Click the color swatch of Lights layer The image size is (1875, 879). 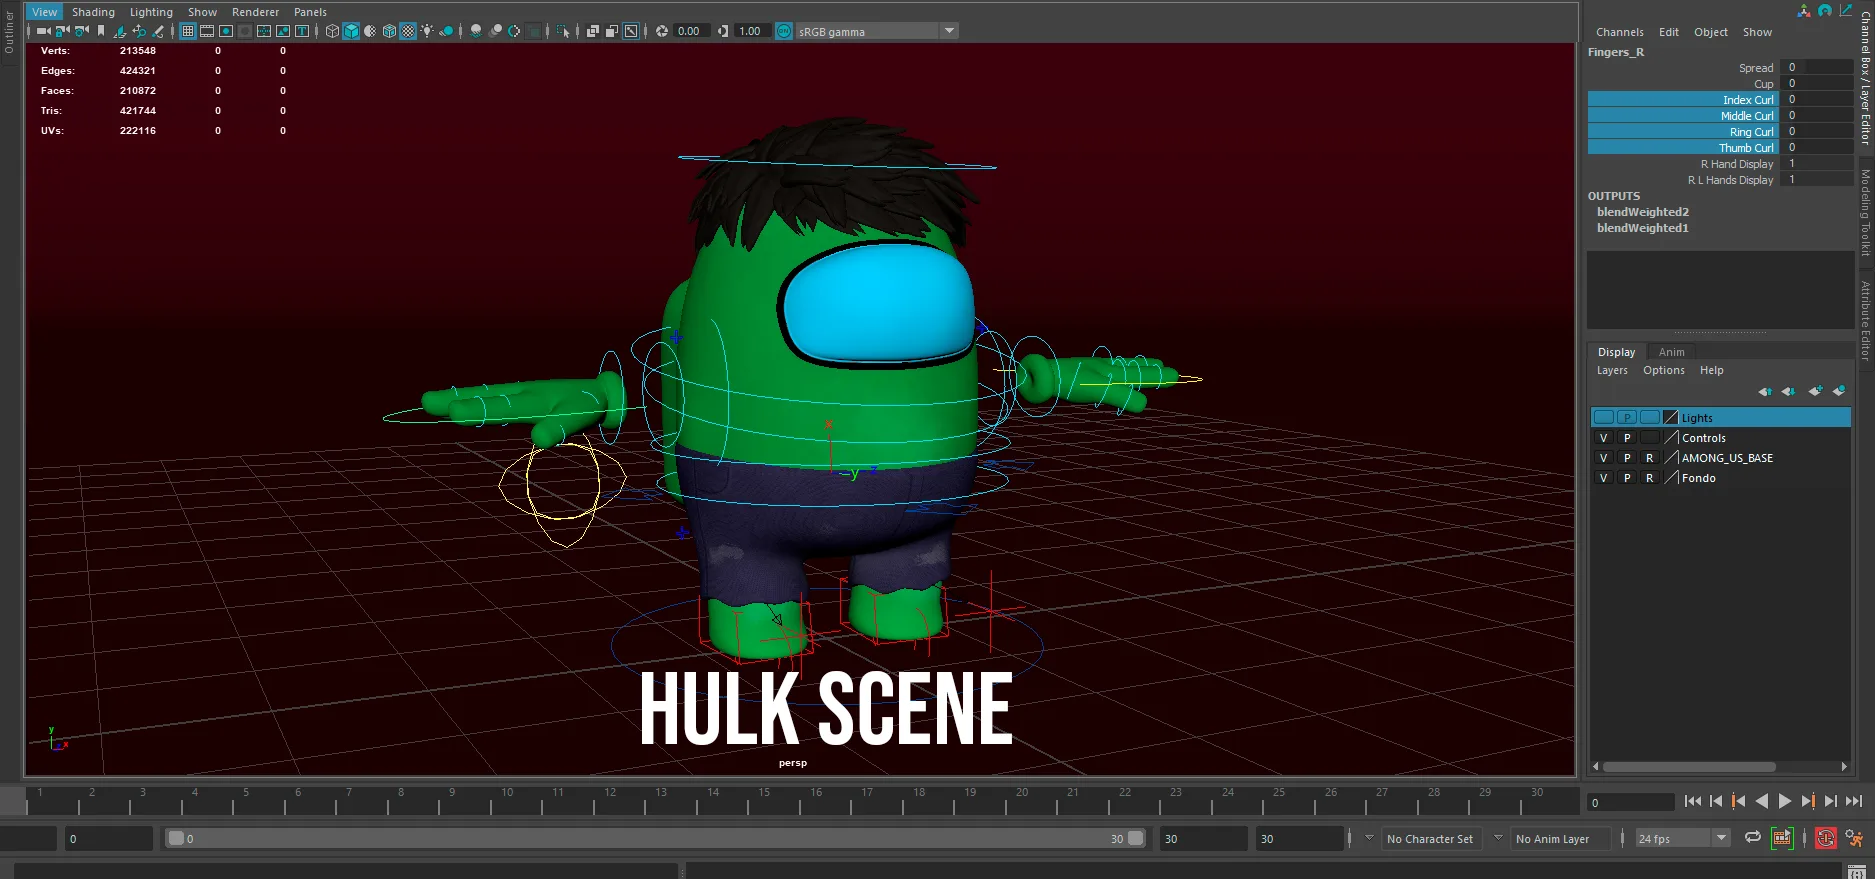pos(1670,418)
